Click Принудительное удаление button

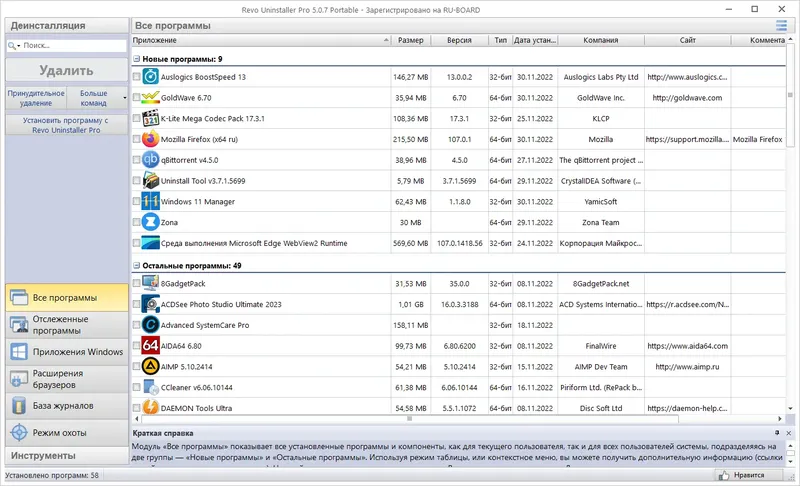[x=36, y=98]
